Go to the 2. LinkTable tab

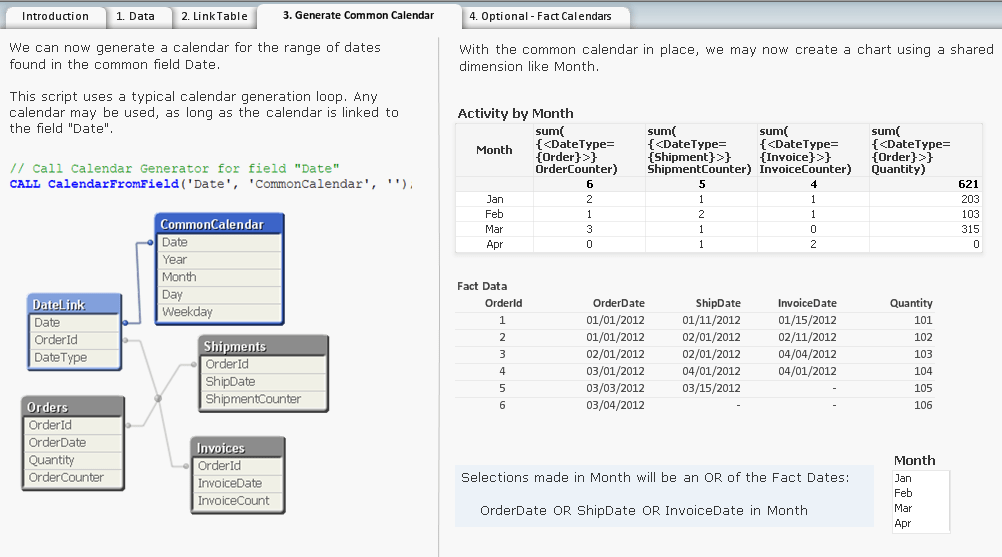coord(214,17)
